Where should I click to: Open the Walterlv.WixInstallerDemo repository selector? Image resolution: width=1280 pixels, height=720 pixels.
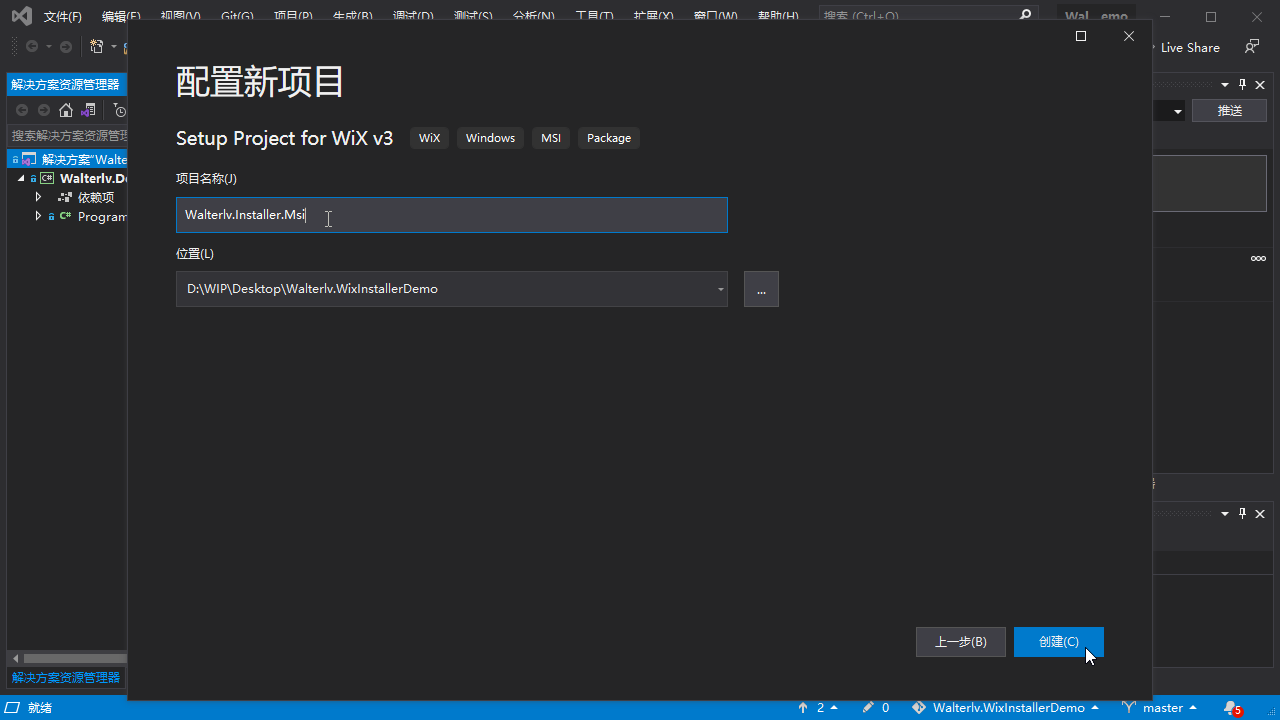(x=1007, y=708)
